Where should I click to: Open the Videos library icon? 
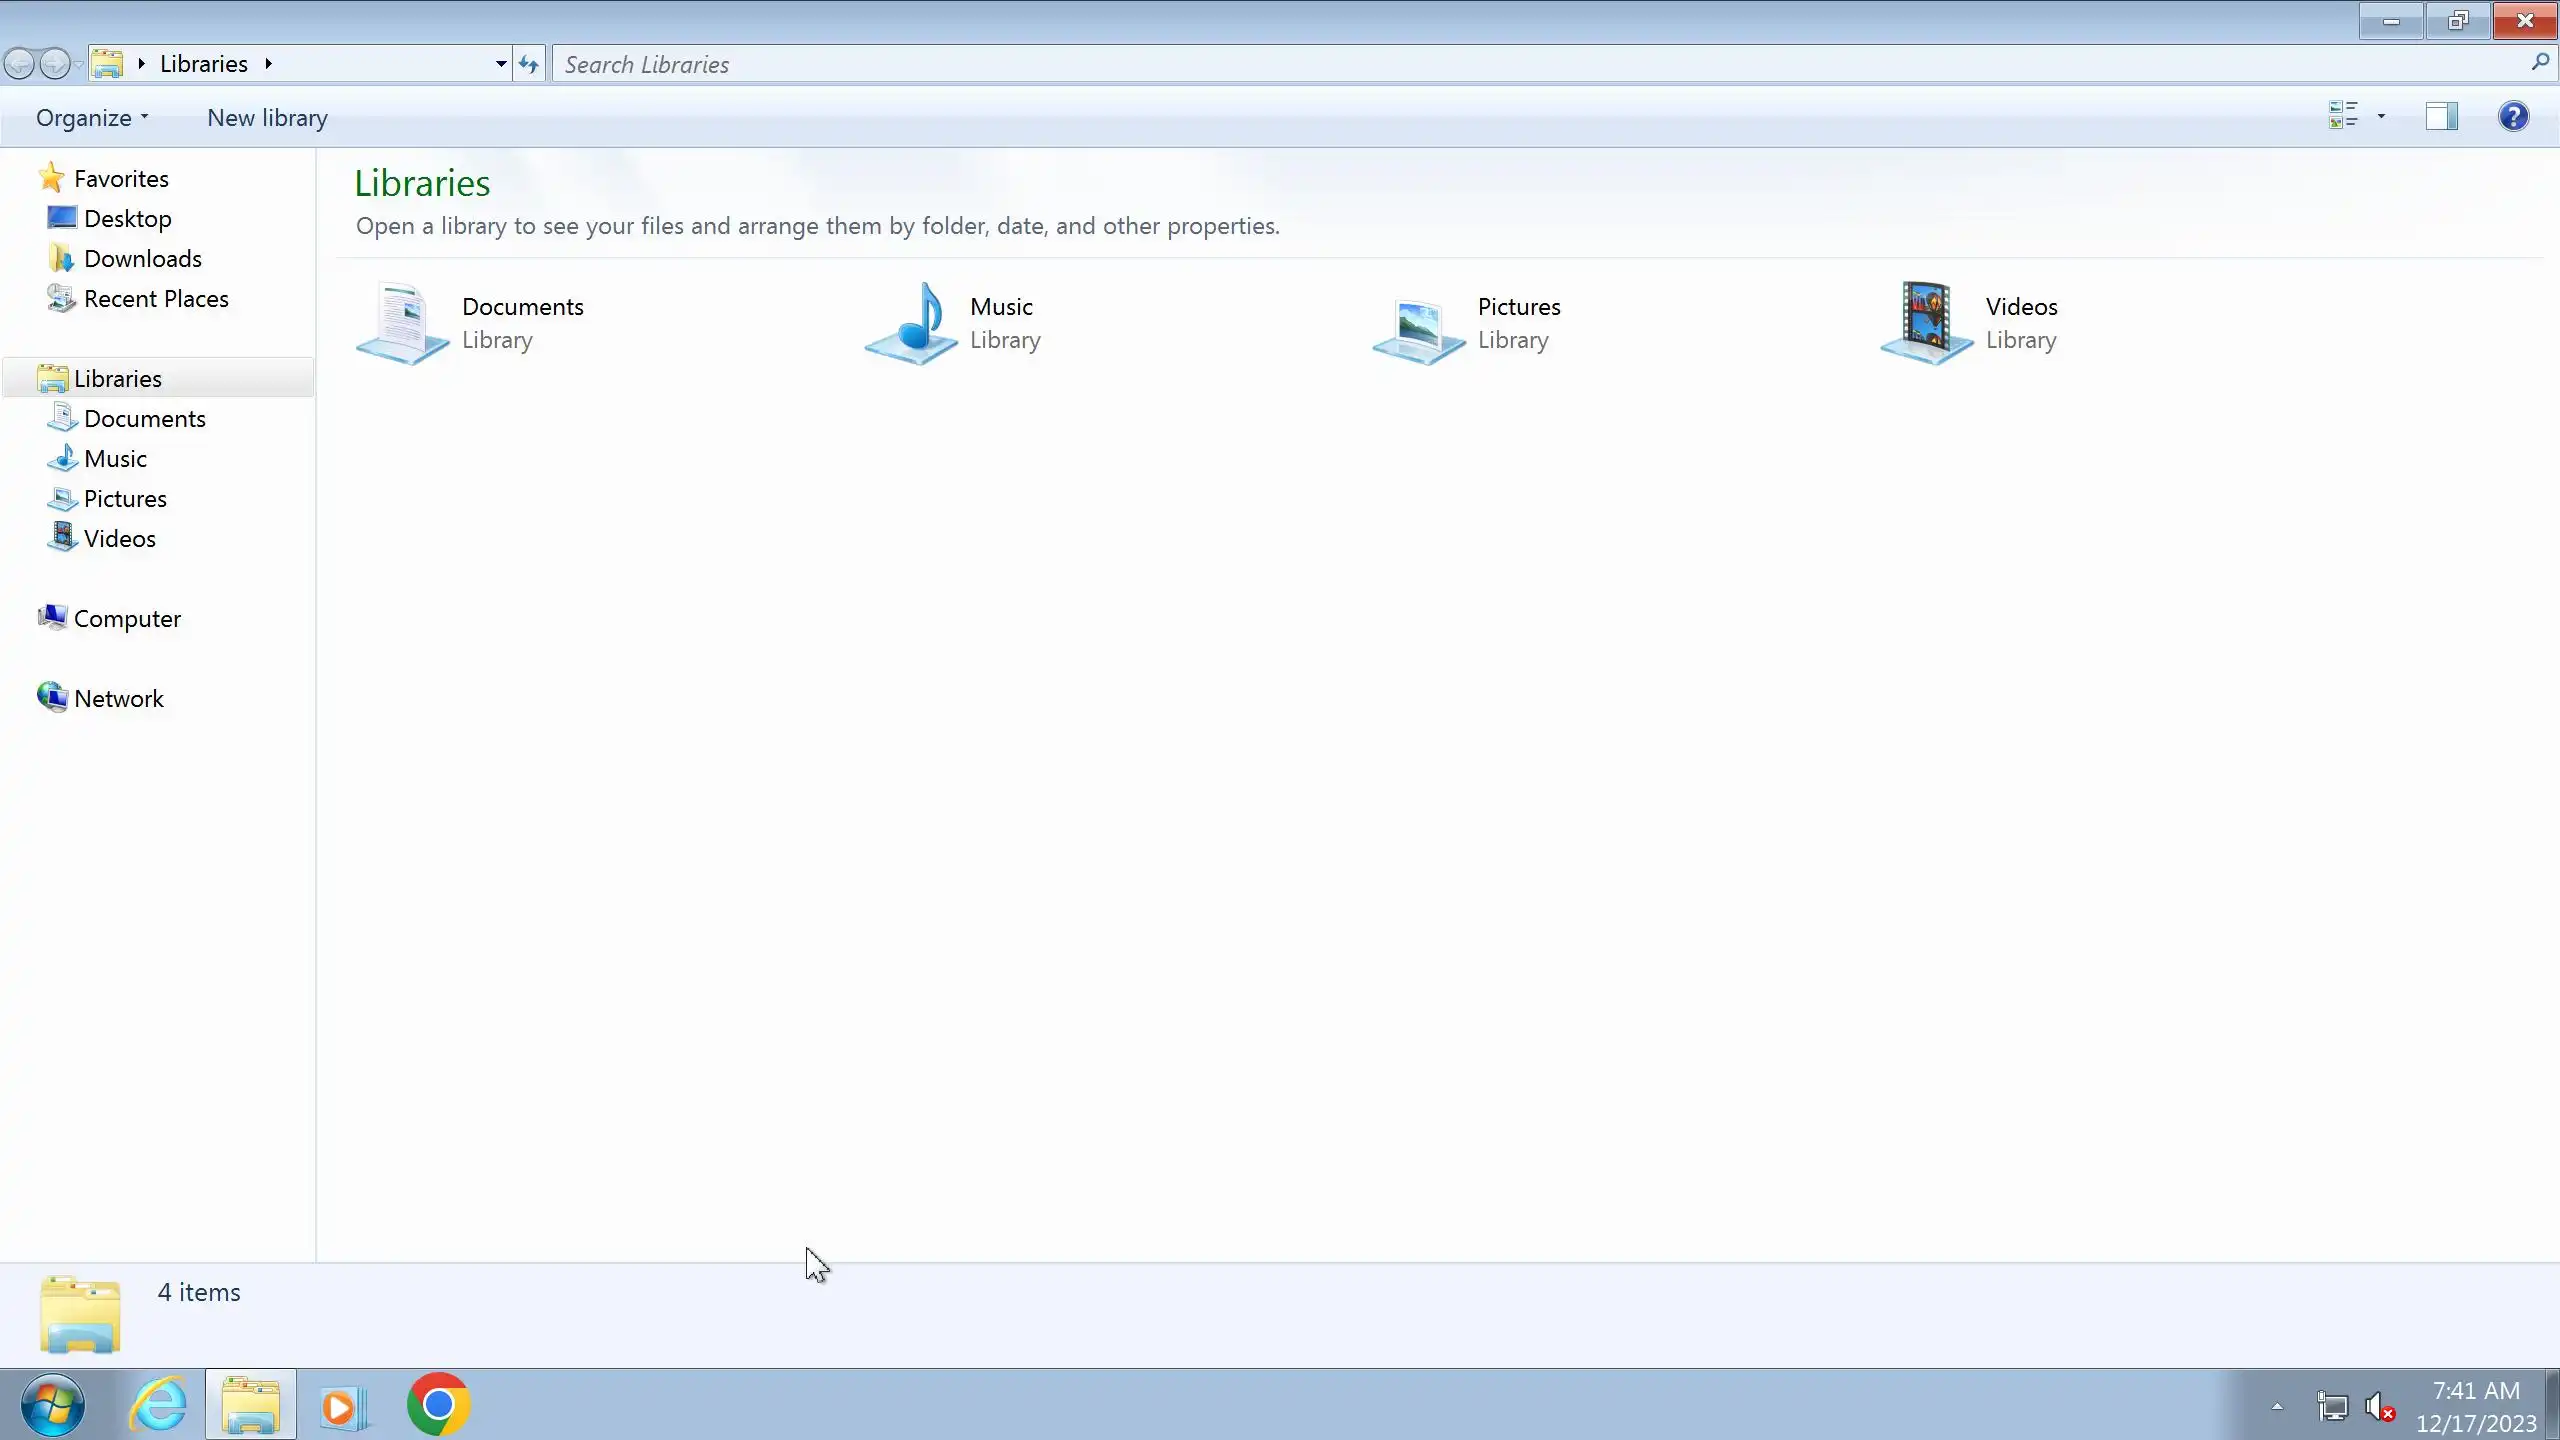click(1927, 323)
